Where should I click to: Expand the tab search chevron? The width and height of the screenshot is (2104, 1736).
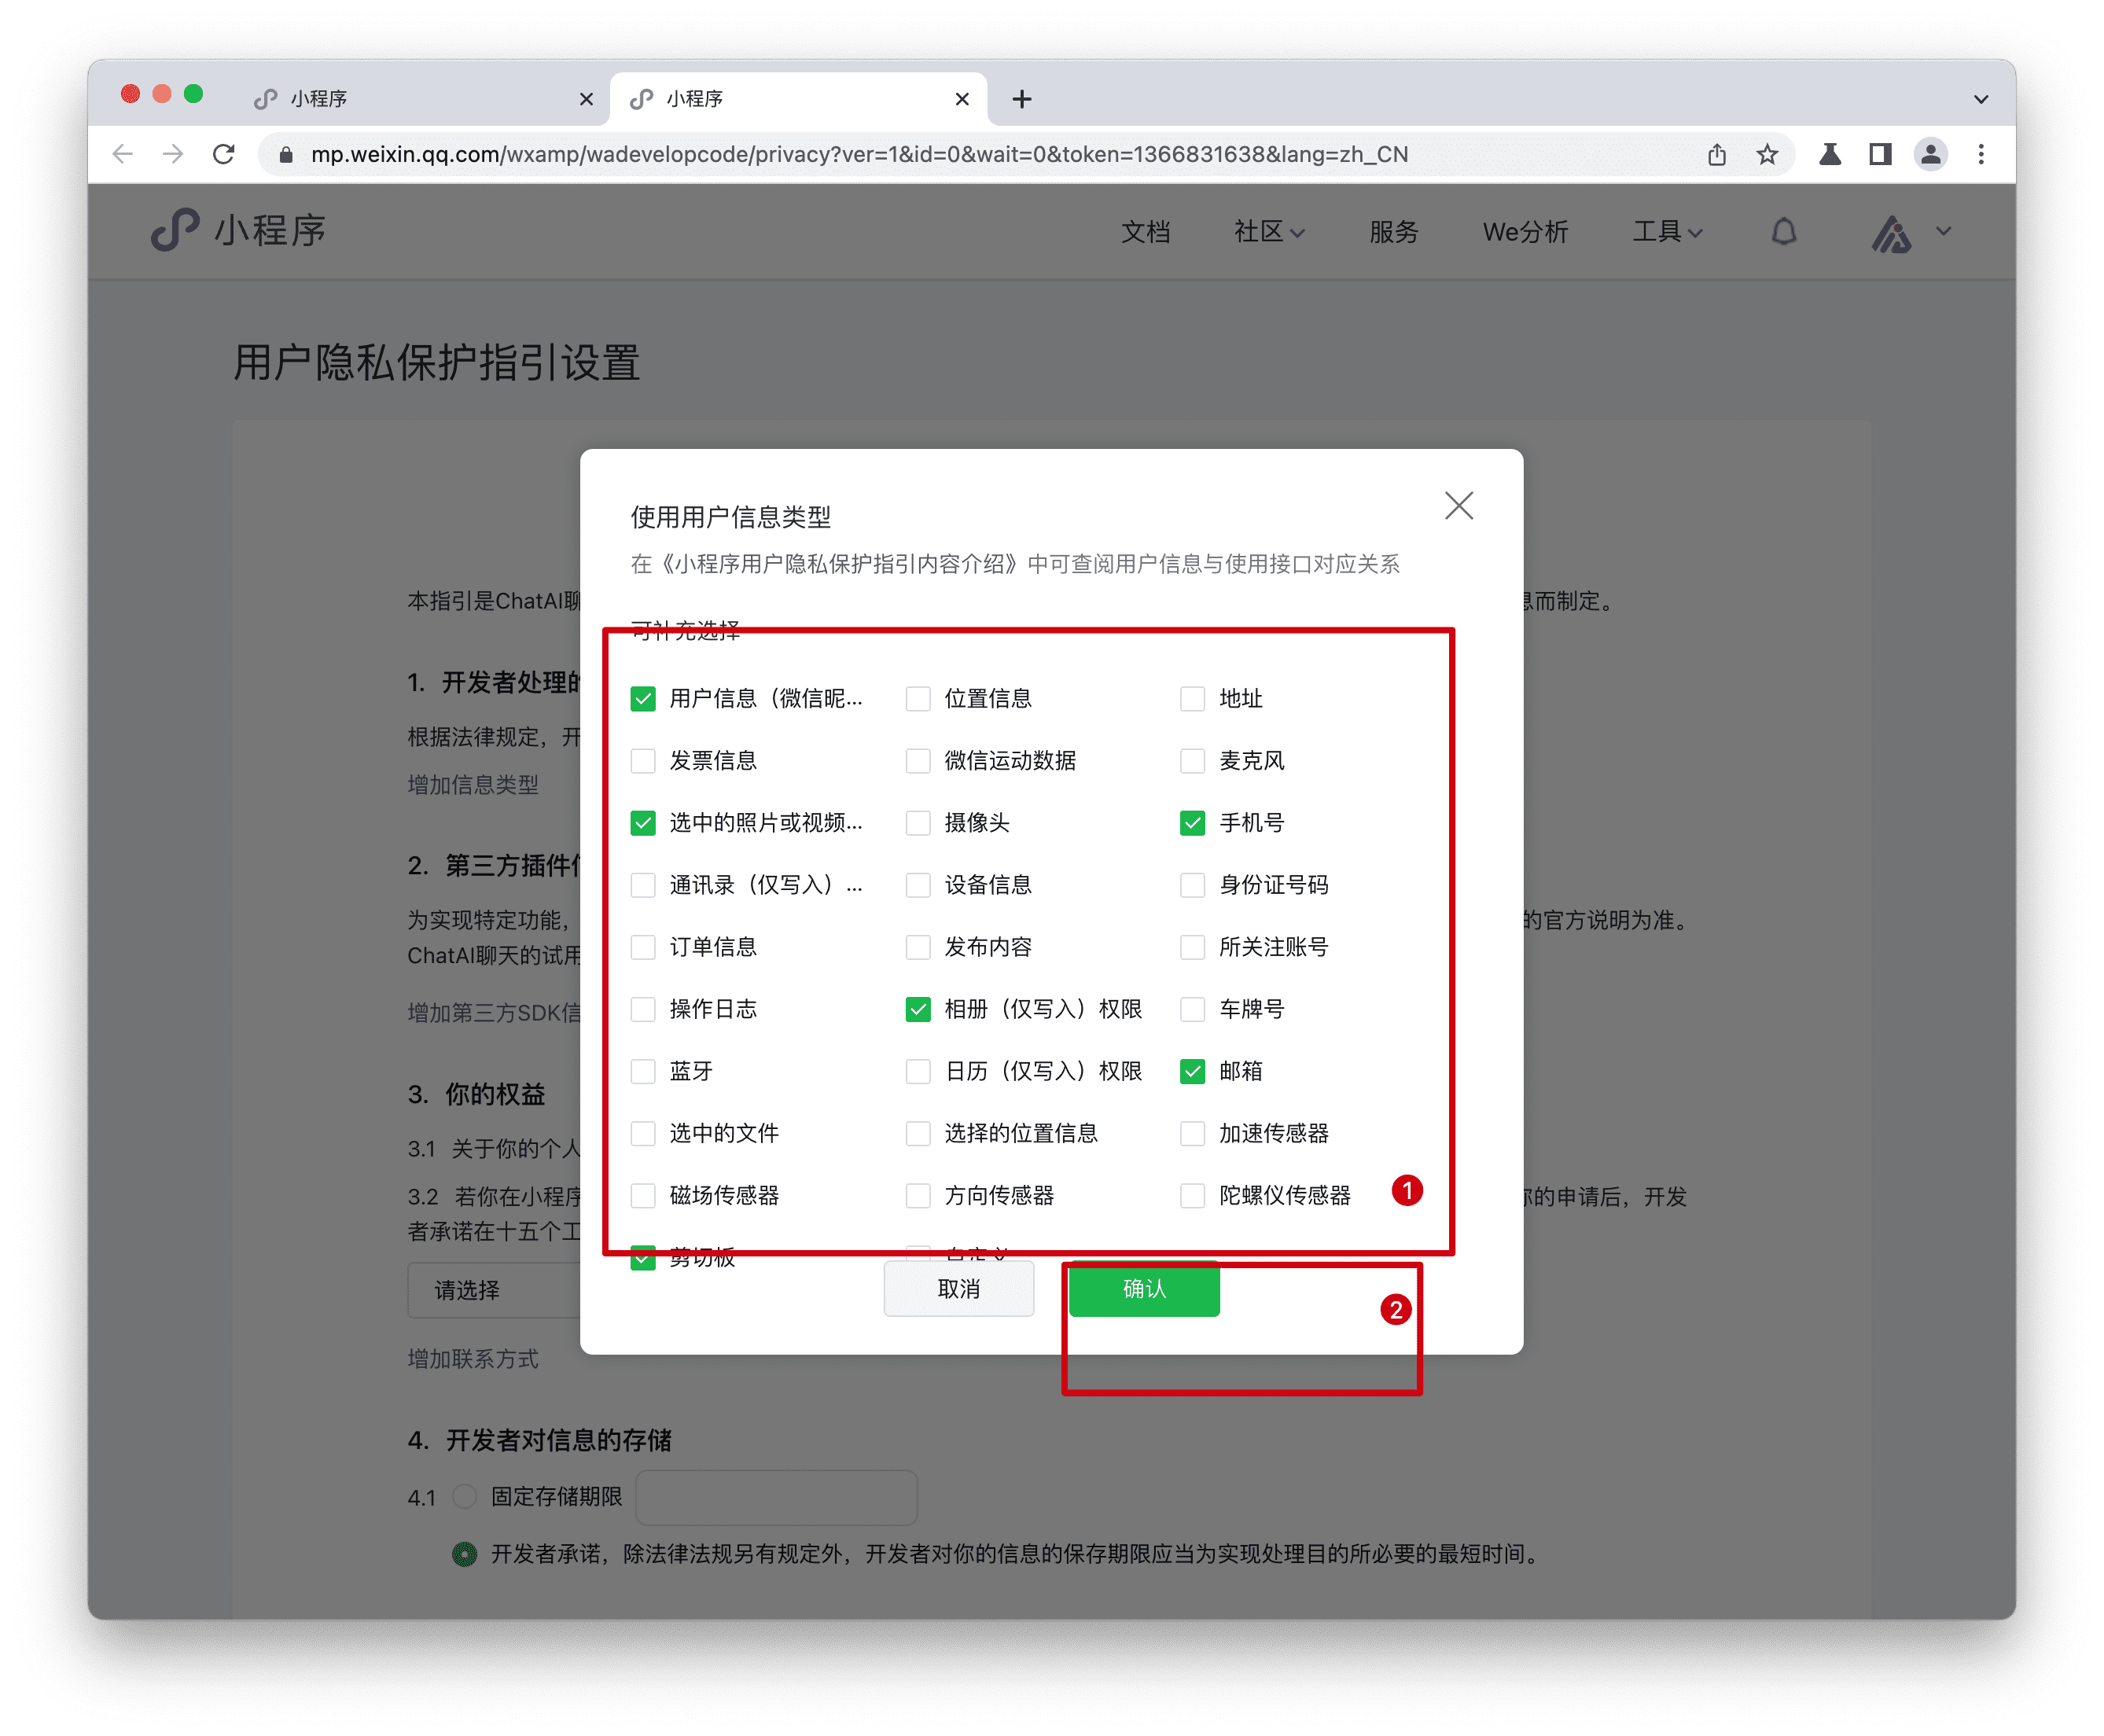[x=1980, y=99]
